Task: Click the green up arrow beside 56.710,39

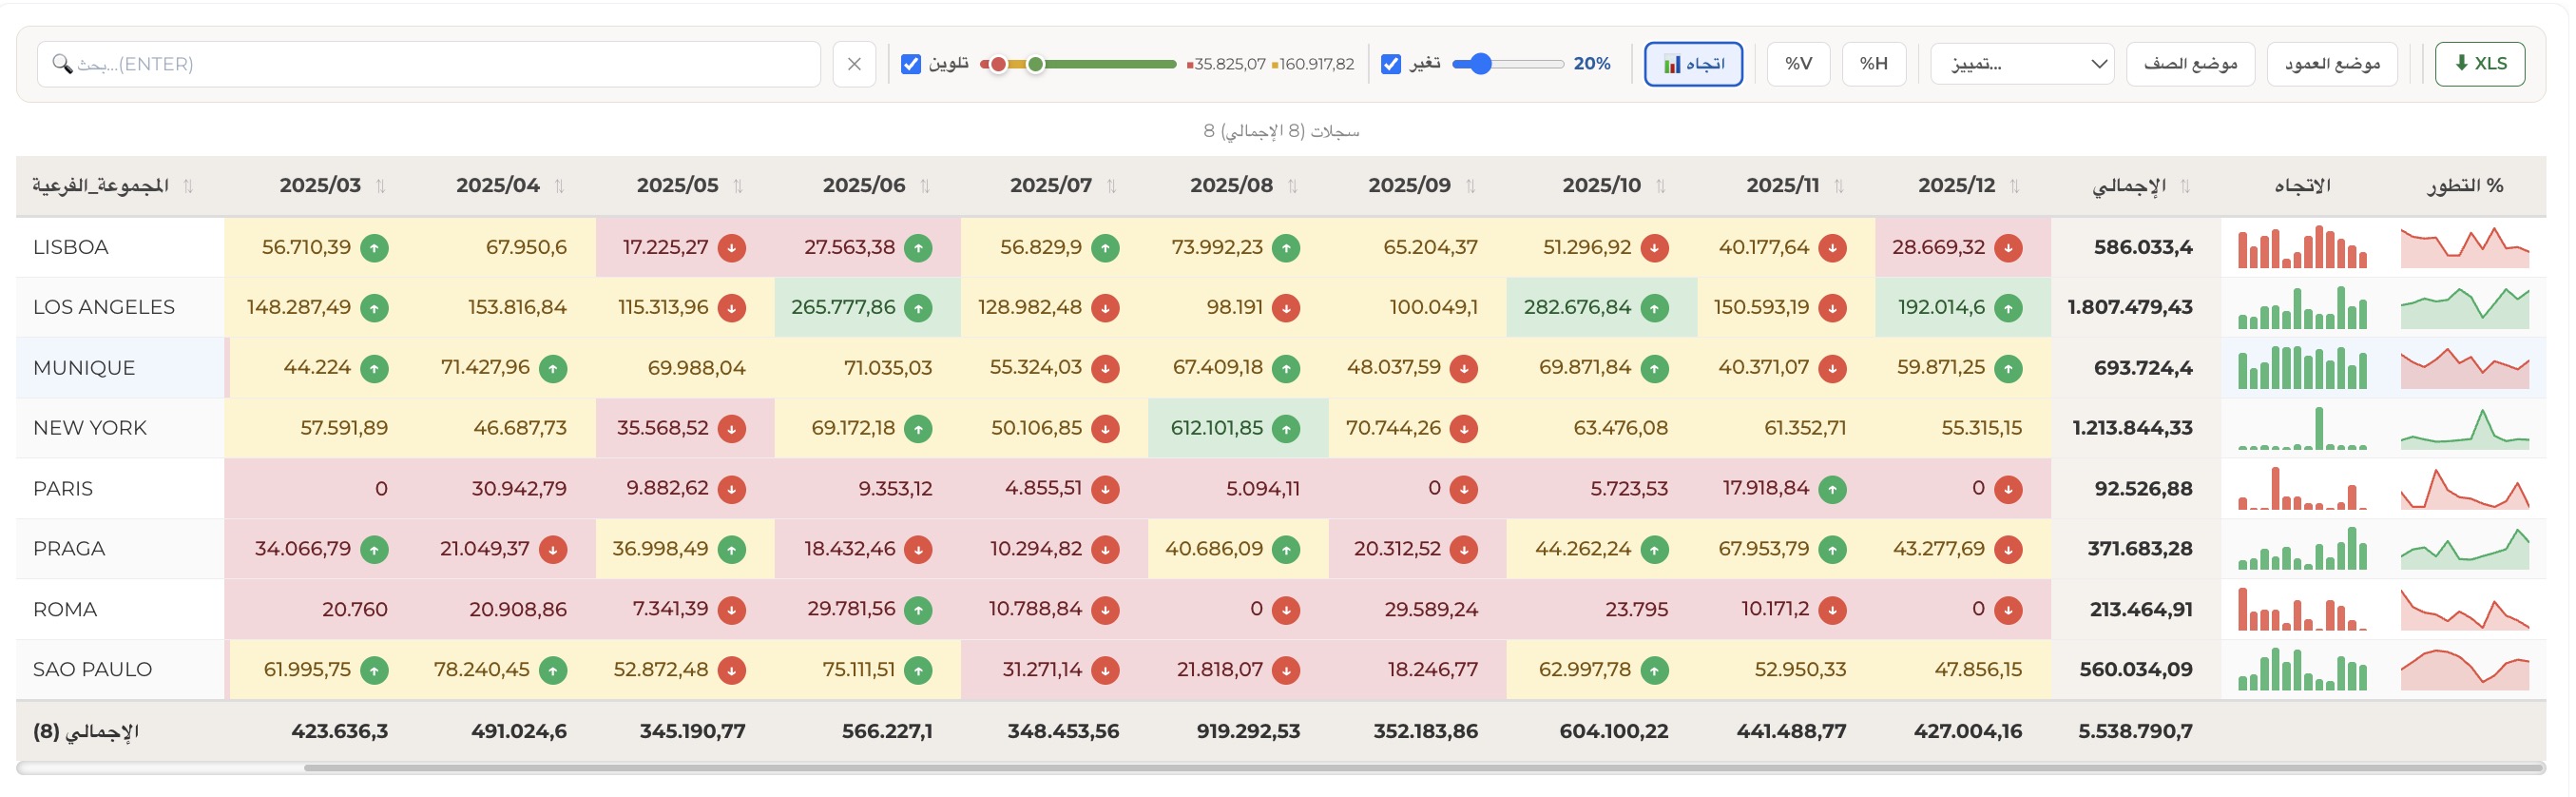Action: pyautogui.click(x=374, y=248)
